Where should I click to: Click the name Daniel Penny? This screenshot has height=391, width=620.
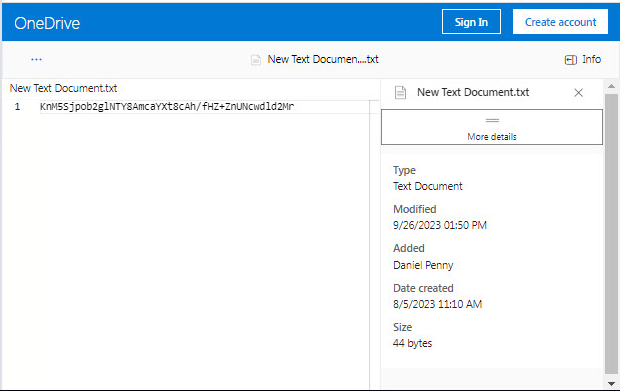pyautogui.click(x=423, y=265)
